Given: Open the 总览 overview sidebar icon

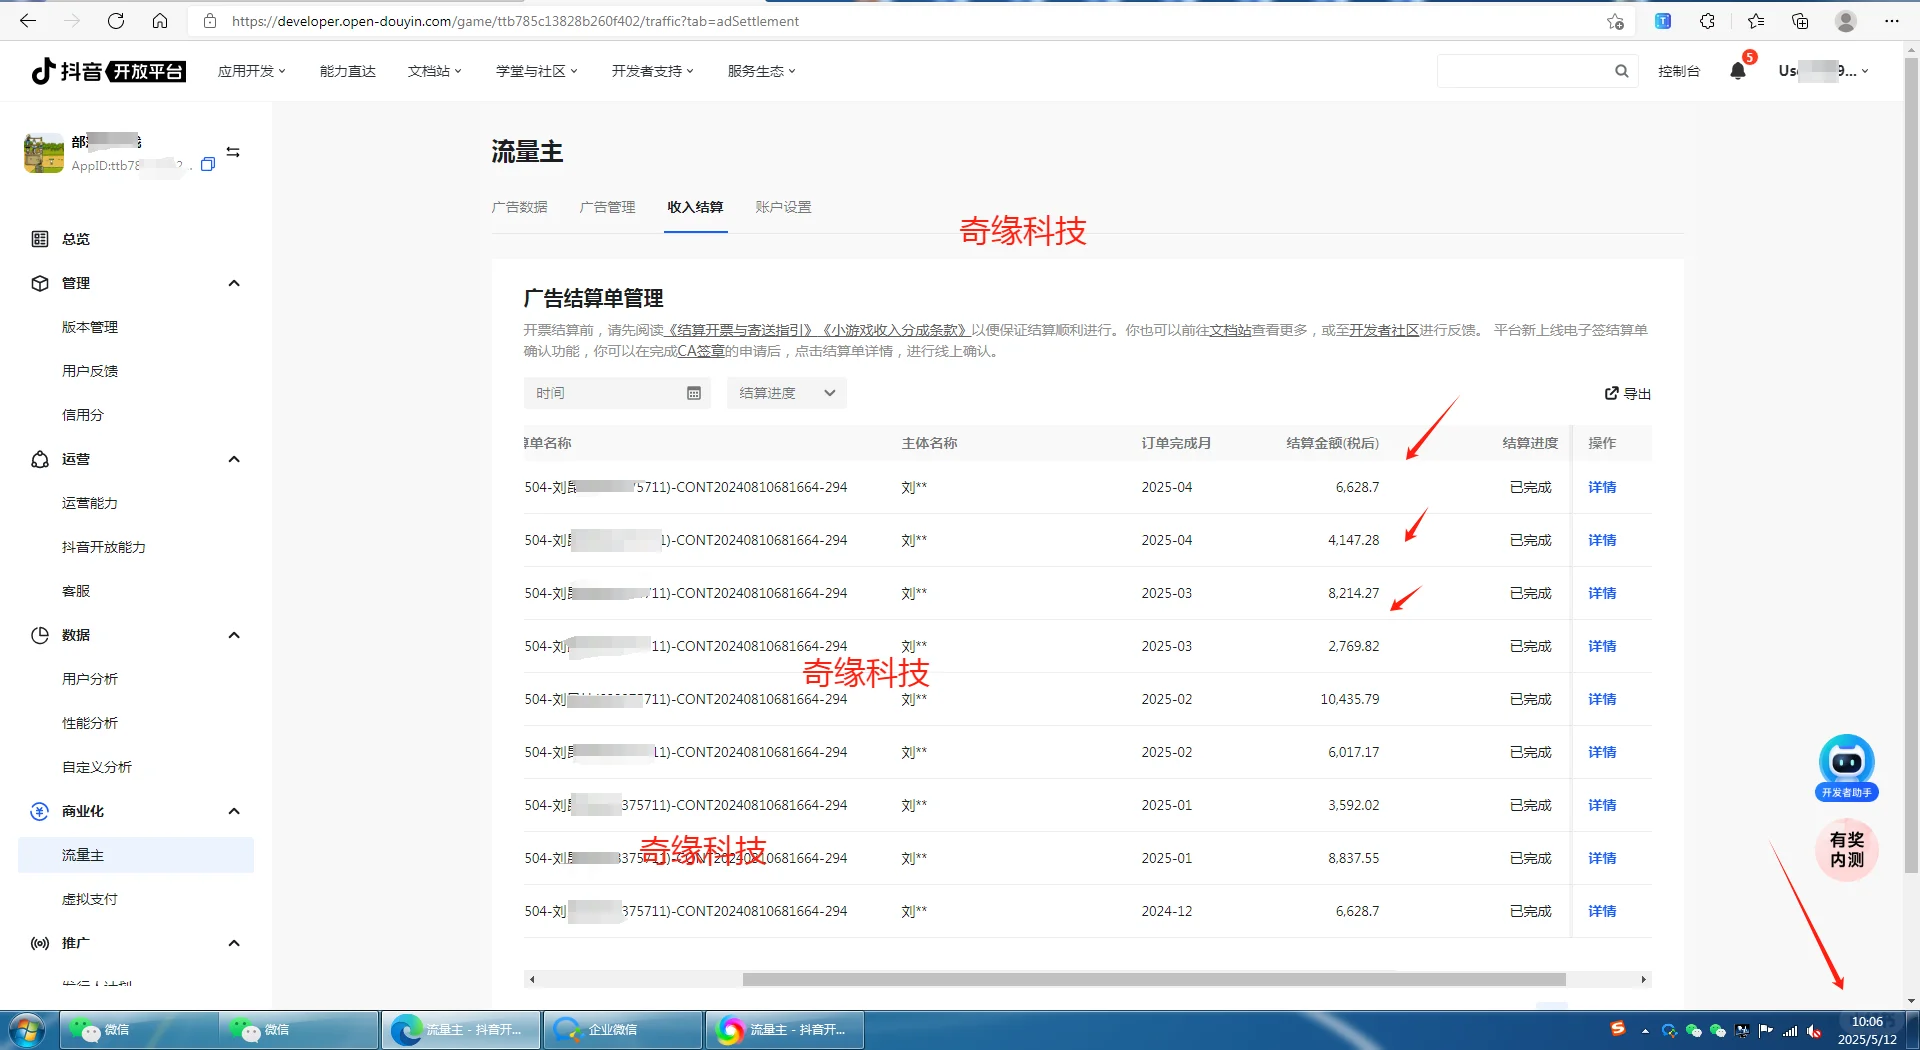Looking at the screenshot, I should point(39,239).
